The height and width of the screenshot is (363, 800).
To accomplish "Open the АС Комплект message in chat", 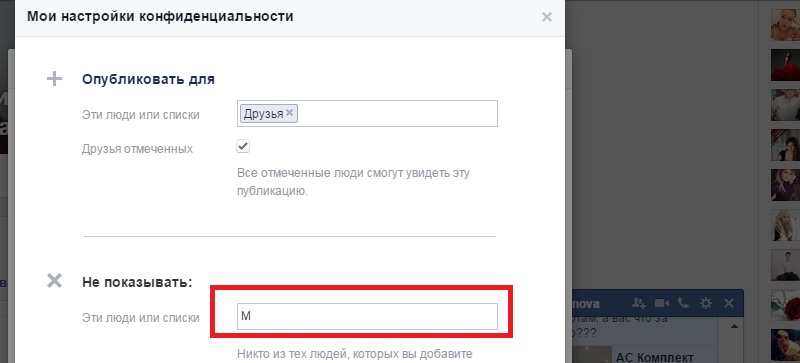I will 655,356.
